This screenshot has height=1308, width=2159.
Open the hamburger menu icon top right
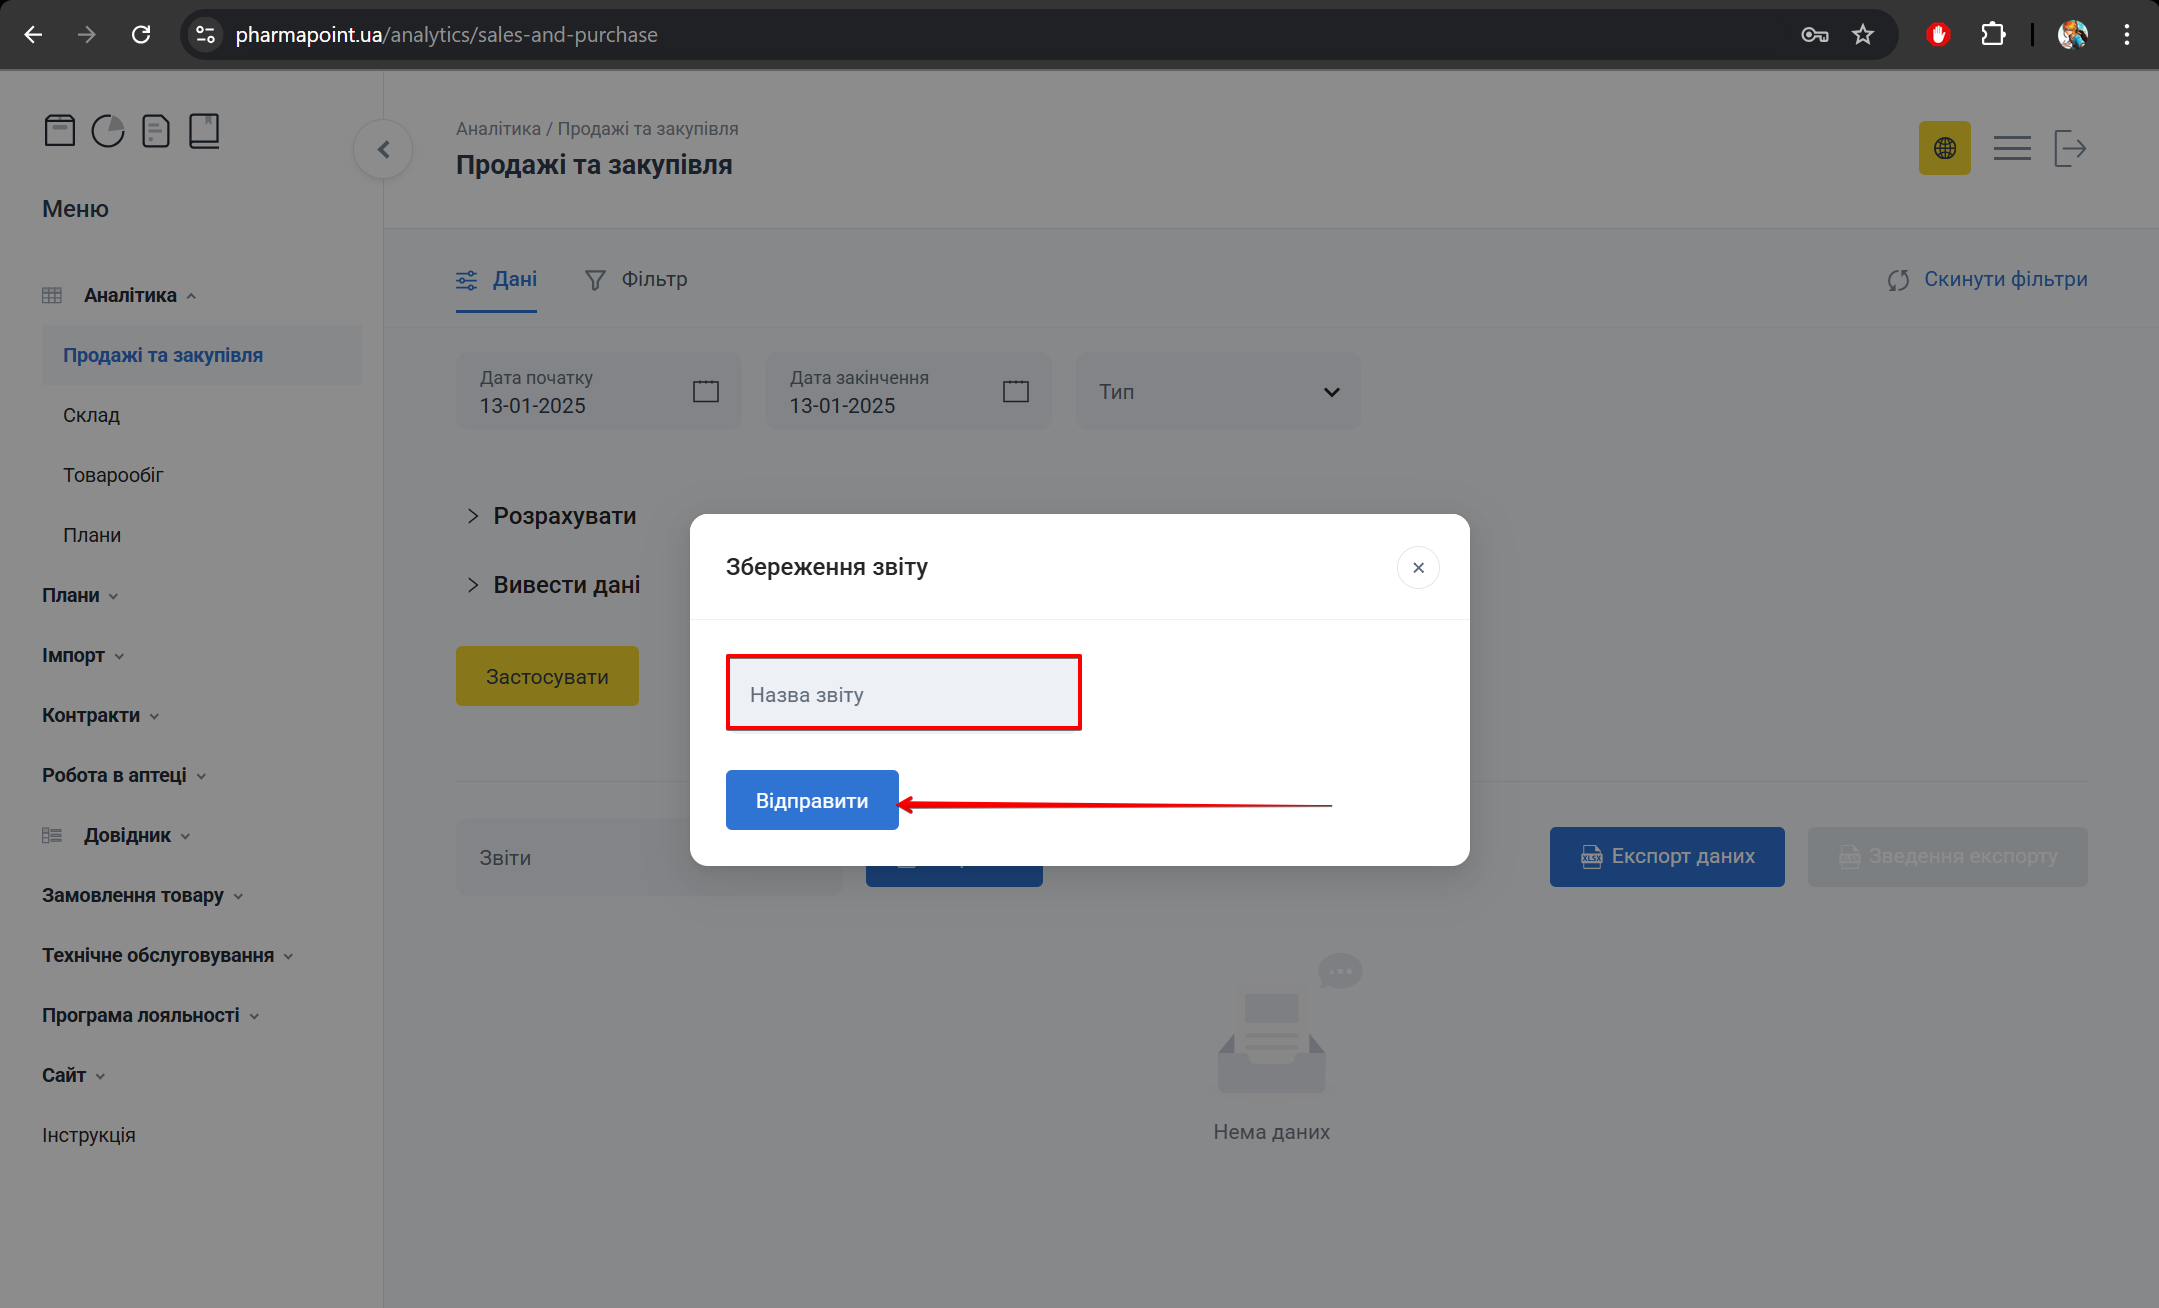2011,149
